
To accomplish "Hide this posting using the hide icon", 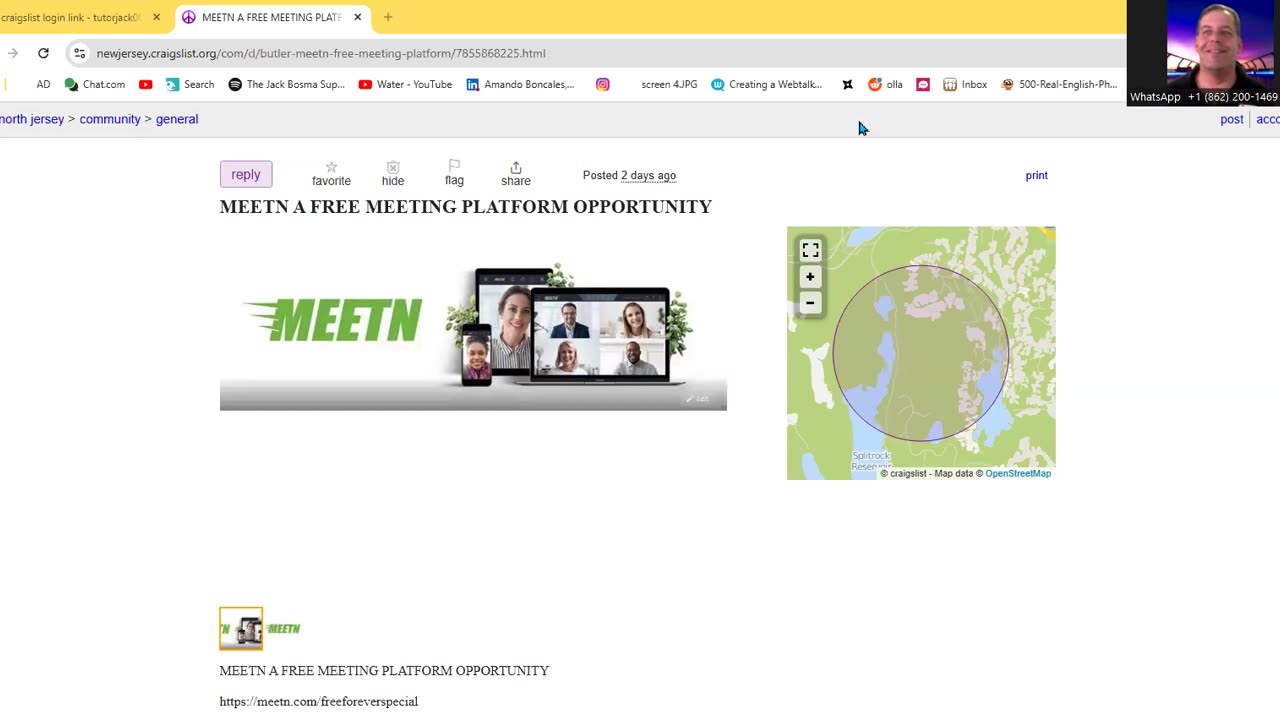I will 393,174.
